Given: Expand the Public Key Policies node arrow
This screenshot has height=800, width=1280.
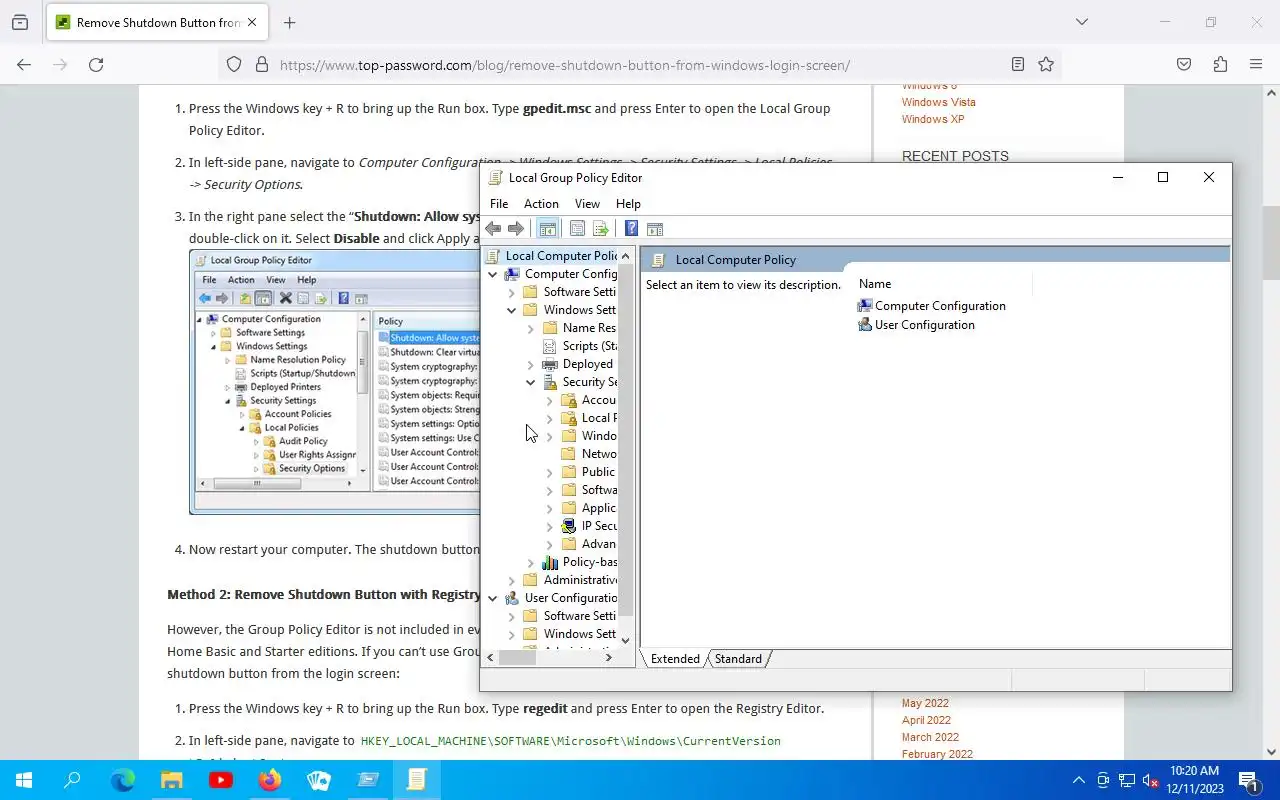Looking at the screenshot, I should [x=549, y=472].
